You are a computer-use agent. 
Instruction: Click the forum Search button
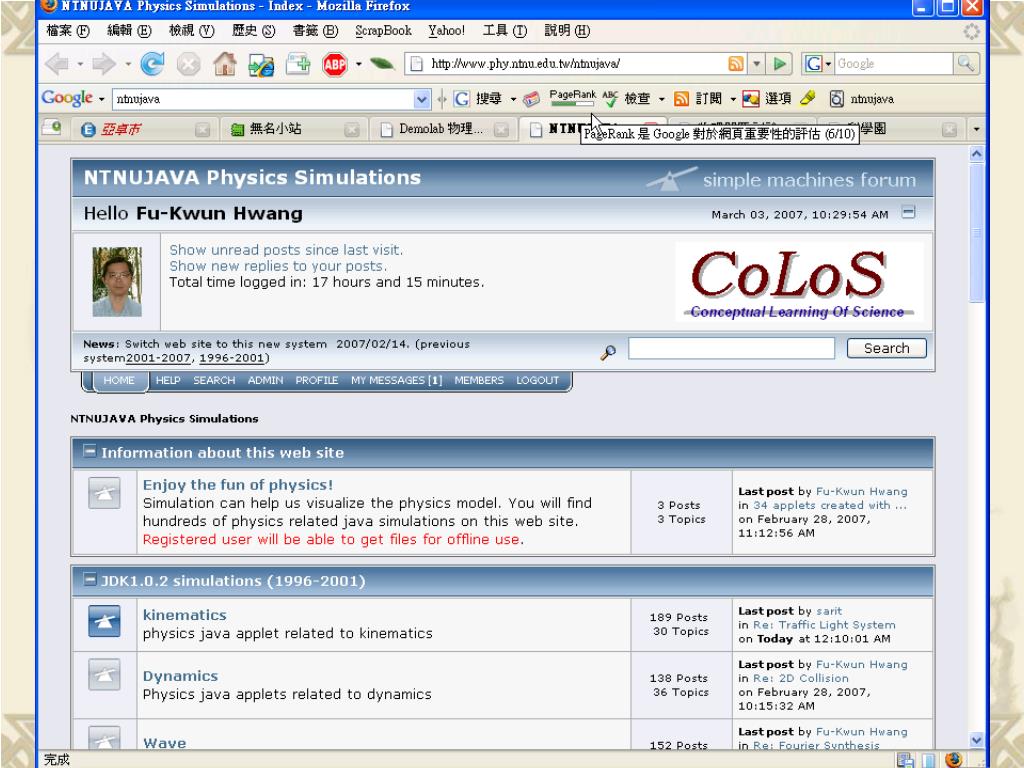[x=887, y=348]
